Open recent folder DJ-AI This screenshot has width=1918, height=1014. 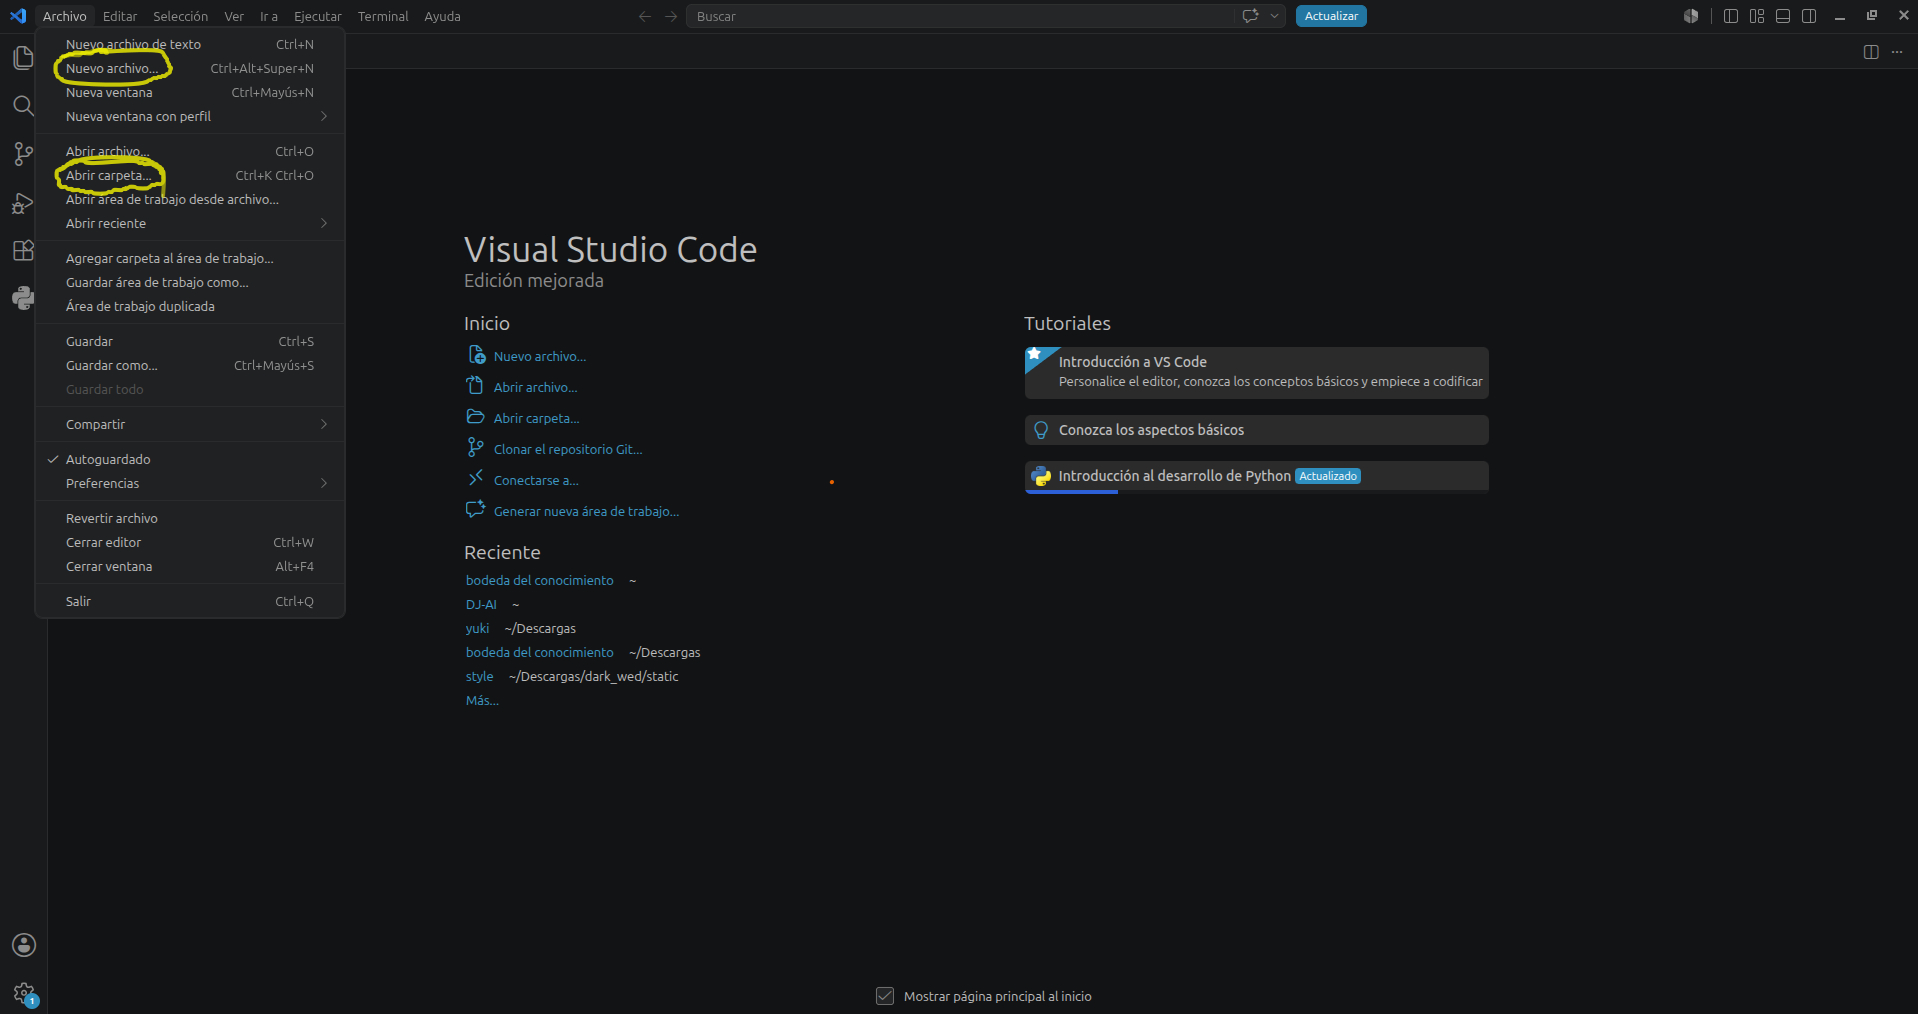click(x=481, y=605)
